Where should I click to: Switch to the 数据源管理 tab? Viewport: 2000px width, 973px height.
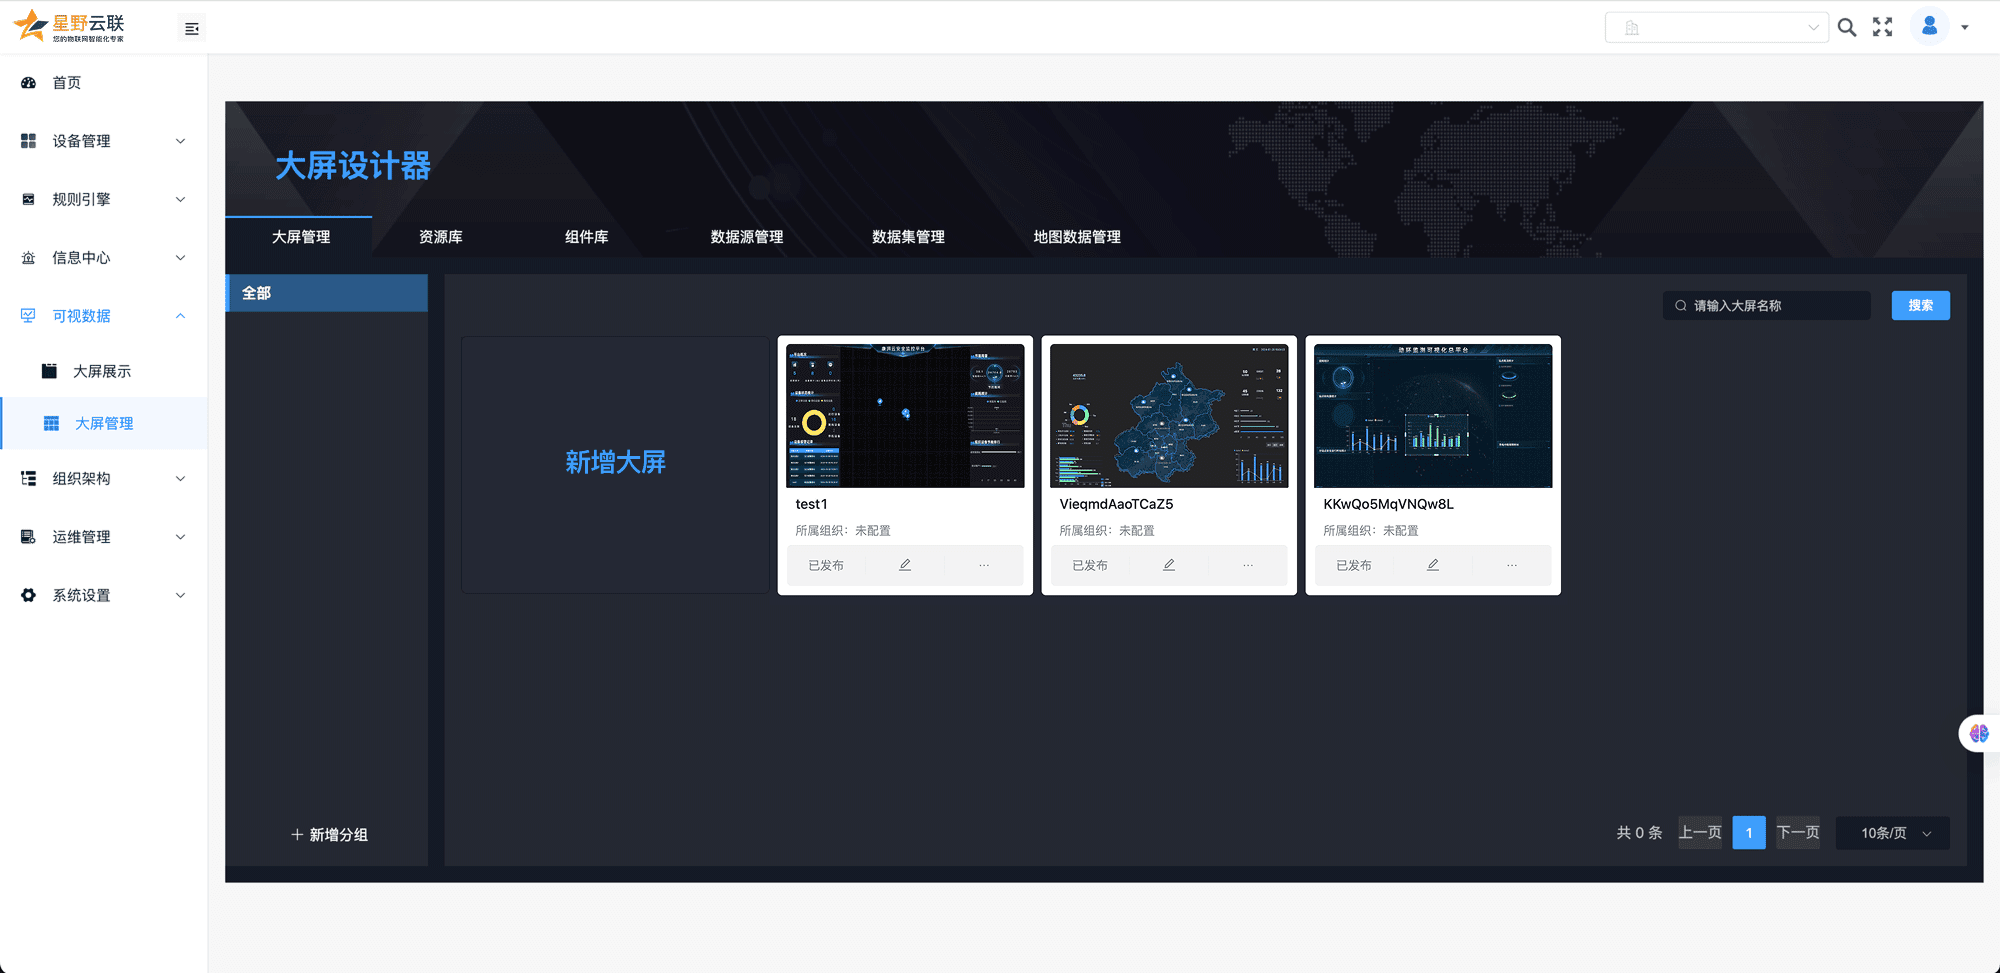point(747,237)
